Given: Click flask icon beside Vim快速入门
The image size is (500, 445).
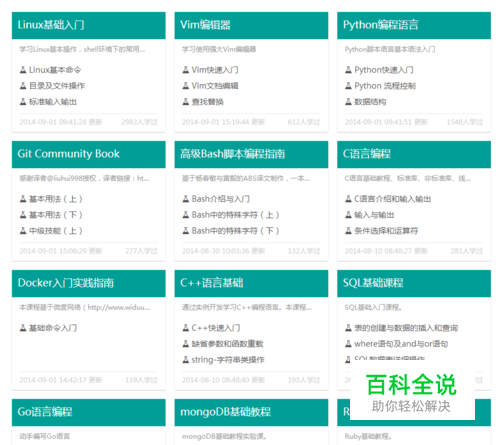Looking at the screenshot, I should pos(186,70).
